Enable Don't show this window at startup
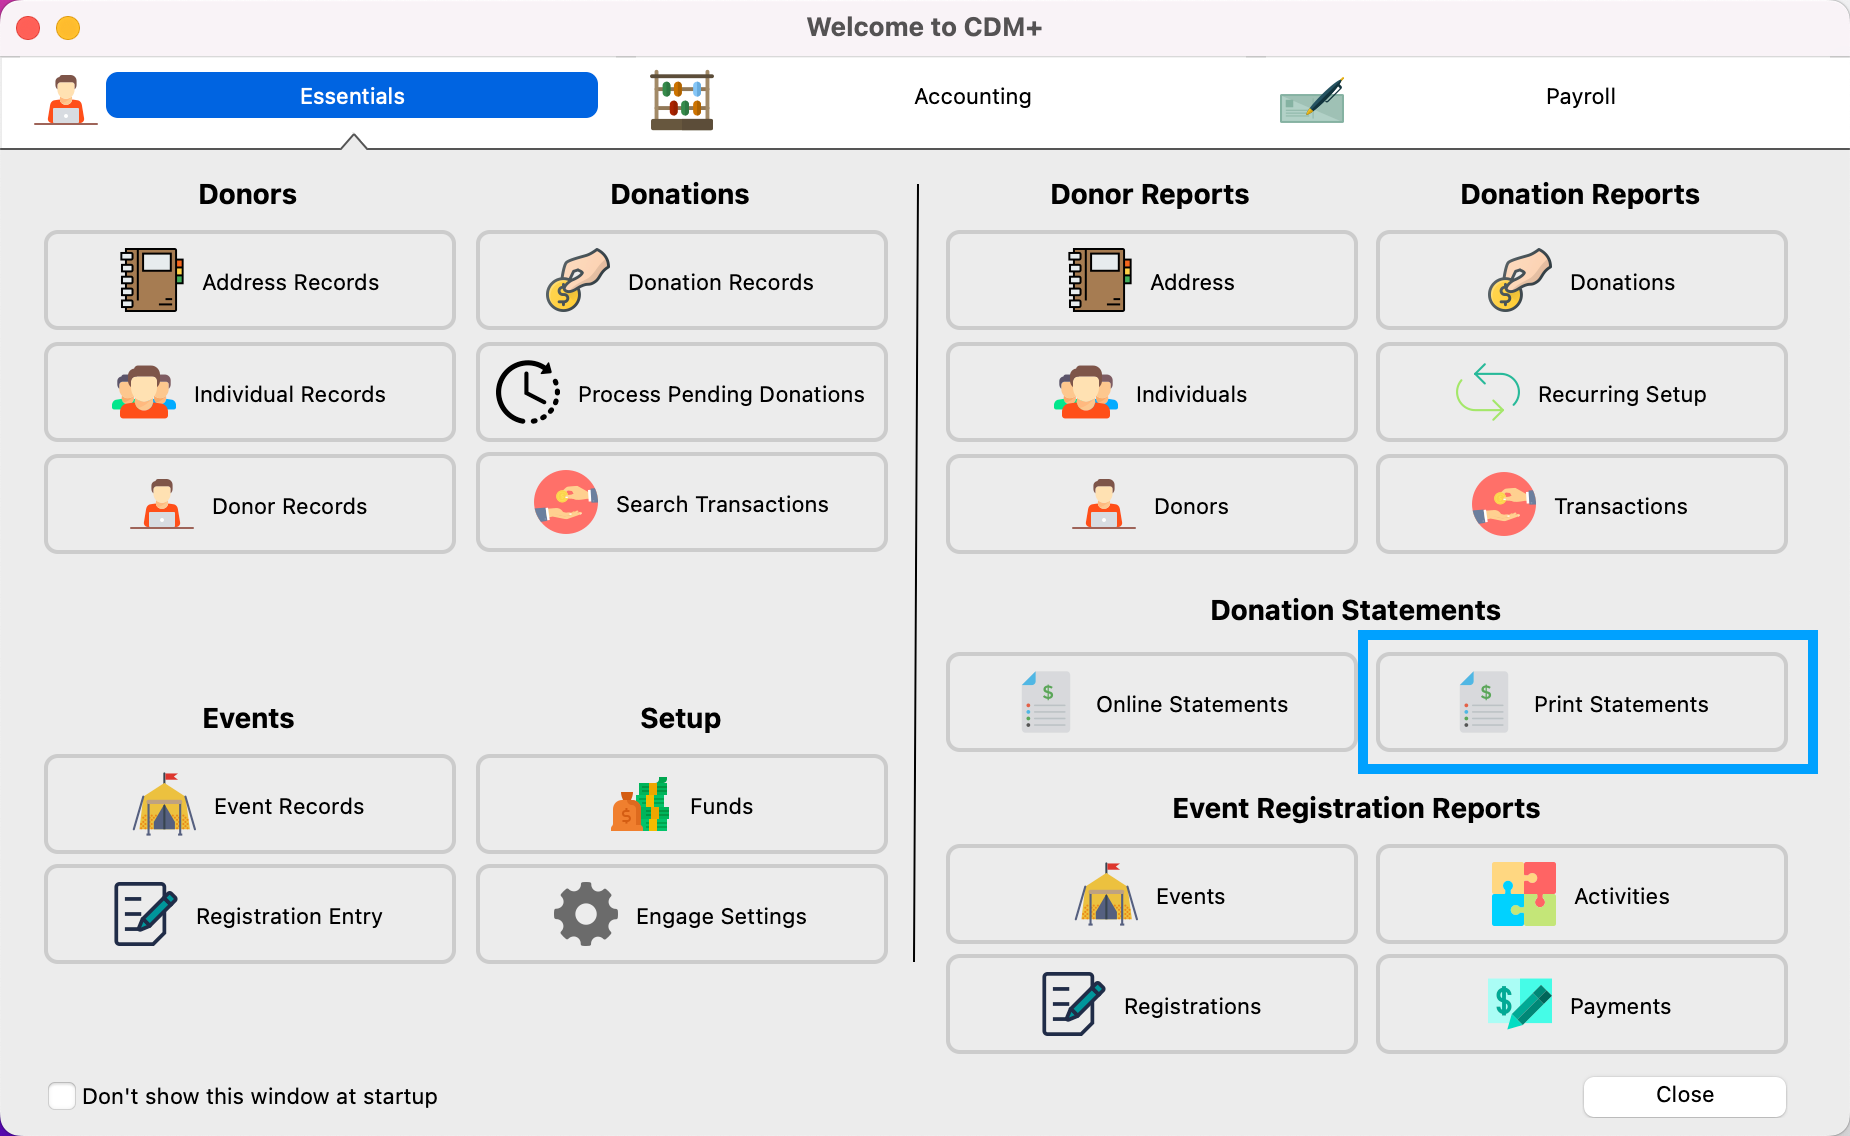 (62, 1096)
